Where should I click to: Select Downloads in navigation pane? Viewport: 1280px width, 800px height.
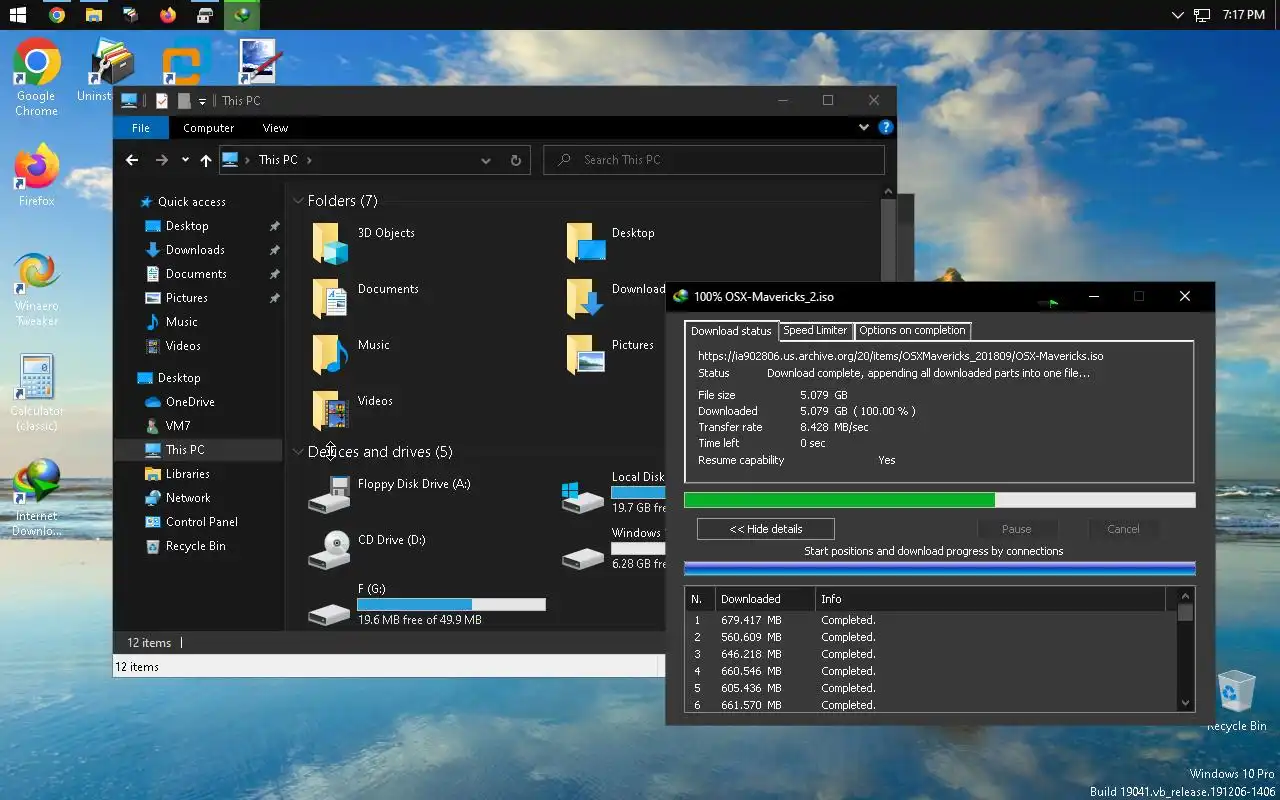tap(195, 250)
